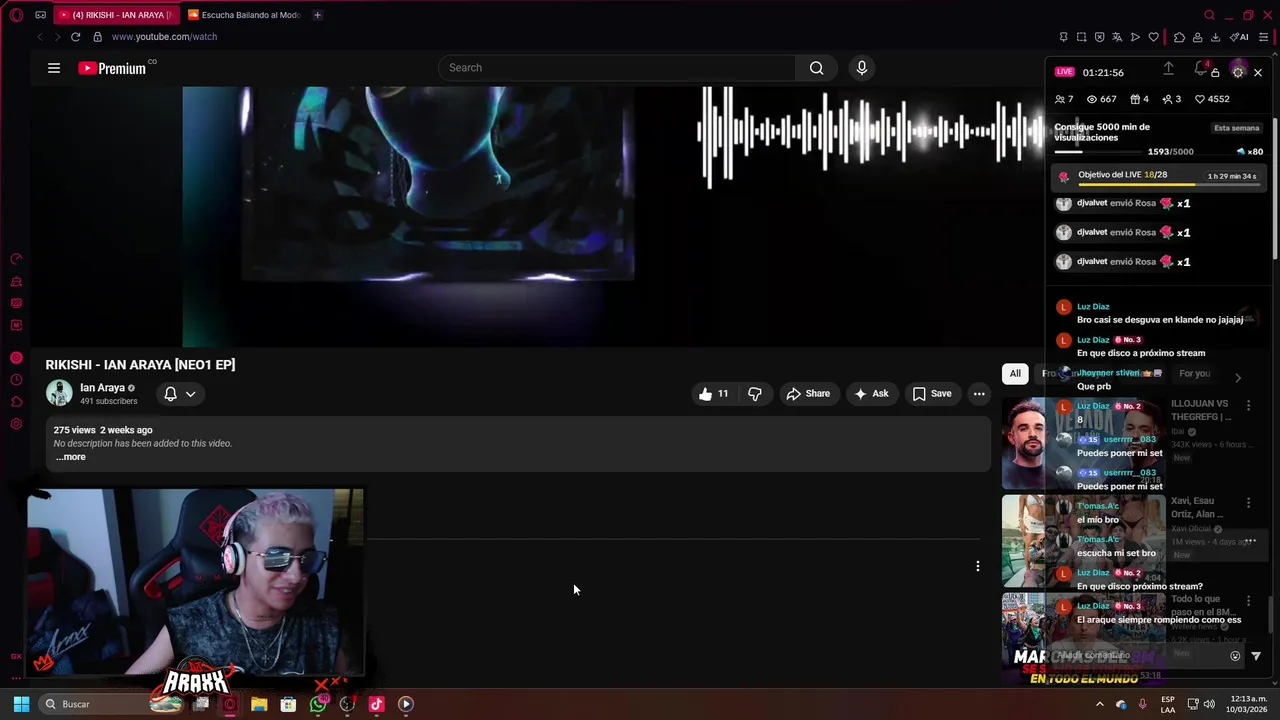Open File Explorer from the taskbar
This screenshot has width=1280, height=720.
[259, 704]
